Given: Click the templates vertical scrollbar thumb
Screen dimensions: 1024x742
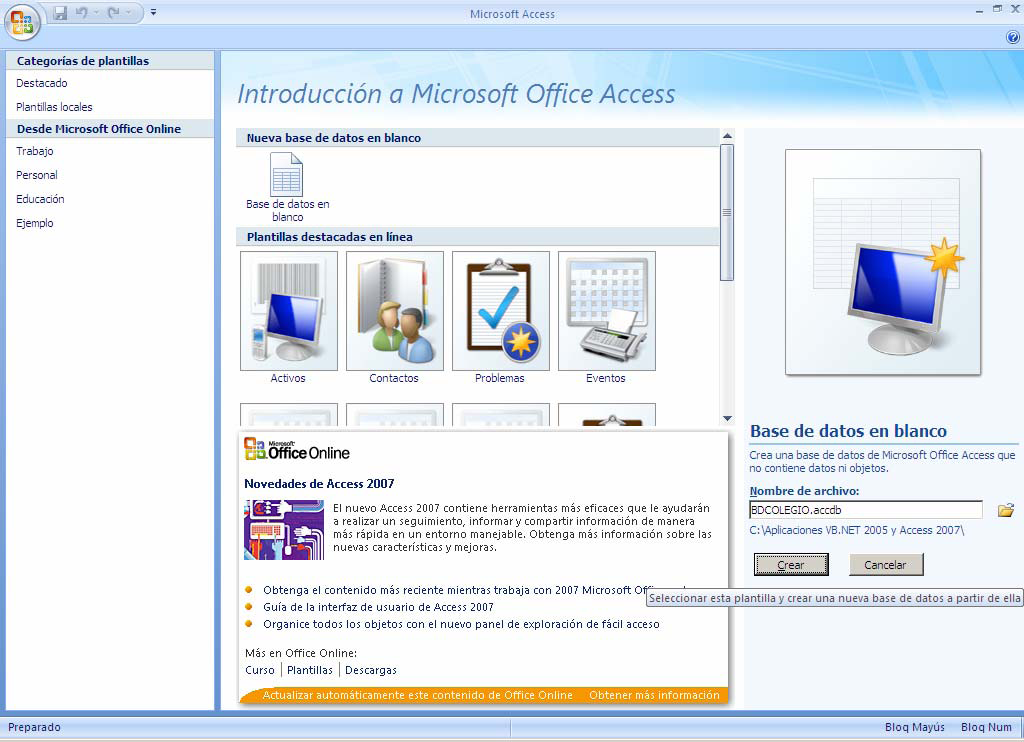Looking at the screenshot, I should [x=727, y=212].
